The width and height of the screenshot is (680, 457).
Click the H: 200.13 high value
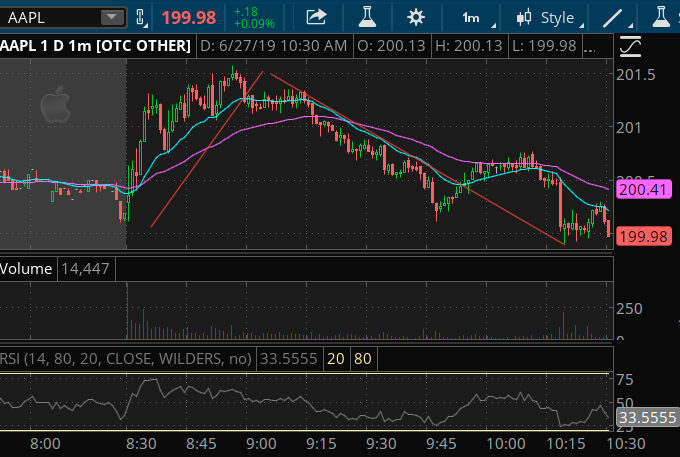[x=468, y=46]
